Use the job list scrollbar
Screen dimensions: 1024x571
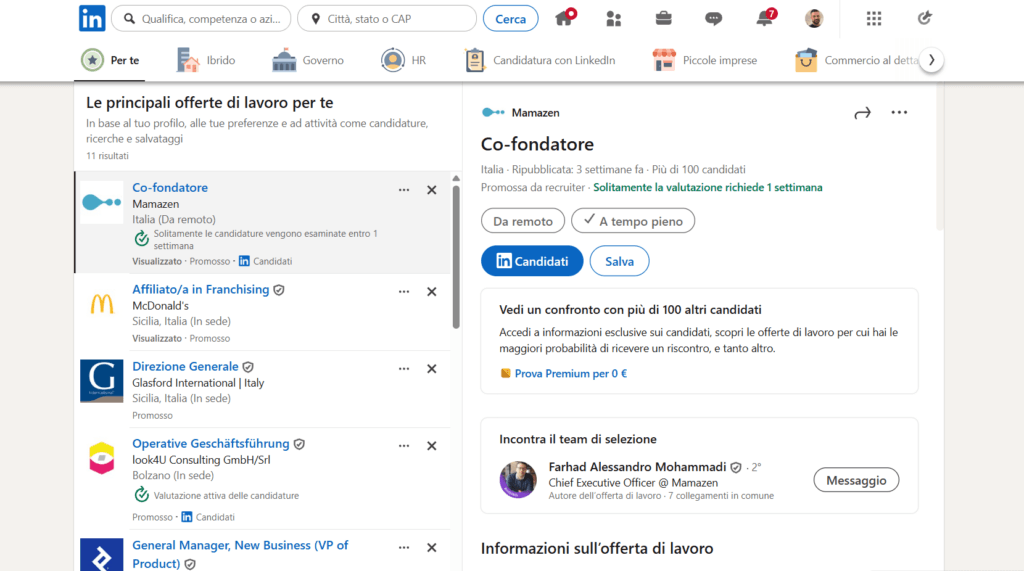click(456, 256)
